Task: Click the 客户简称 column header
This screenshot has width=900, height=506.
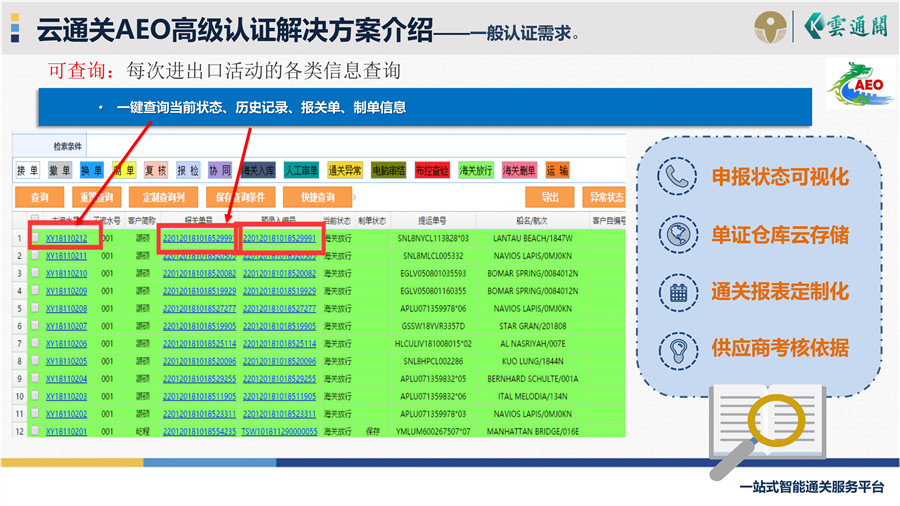Action: pos(142,220)
